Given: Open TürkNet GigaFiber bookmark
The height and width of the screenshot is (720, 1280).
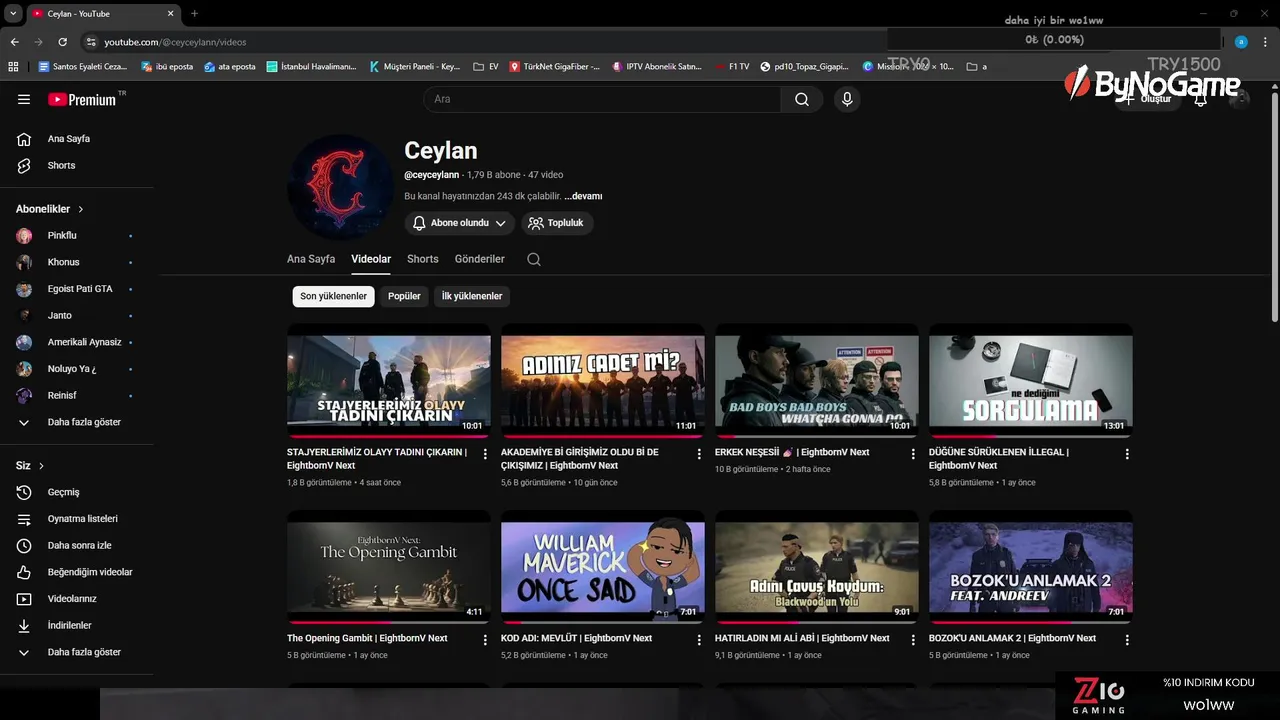Looking at the screenshot, I should [x=555, y=67].
